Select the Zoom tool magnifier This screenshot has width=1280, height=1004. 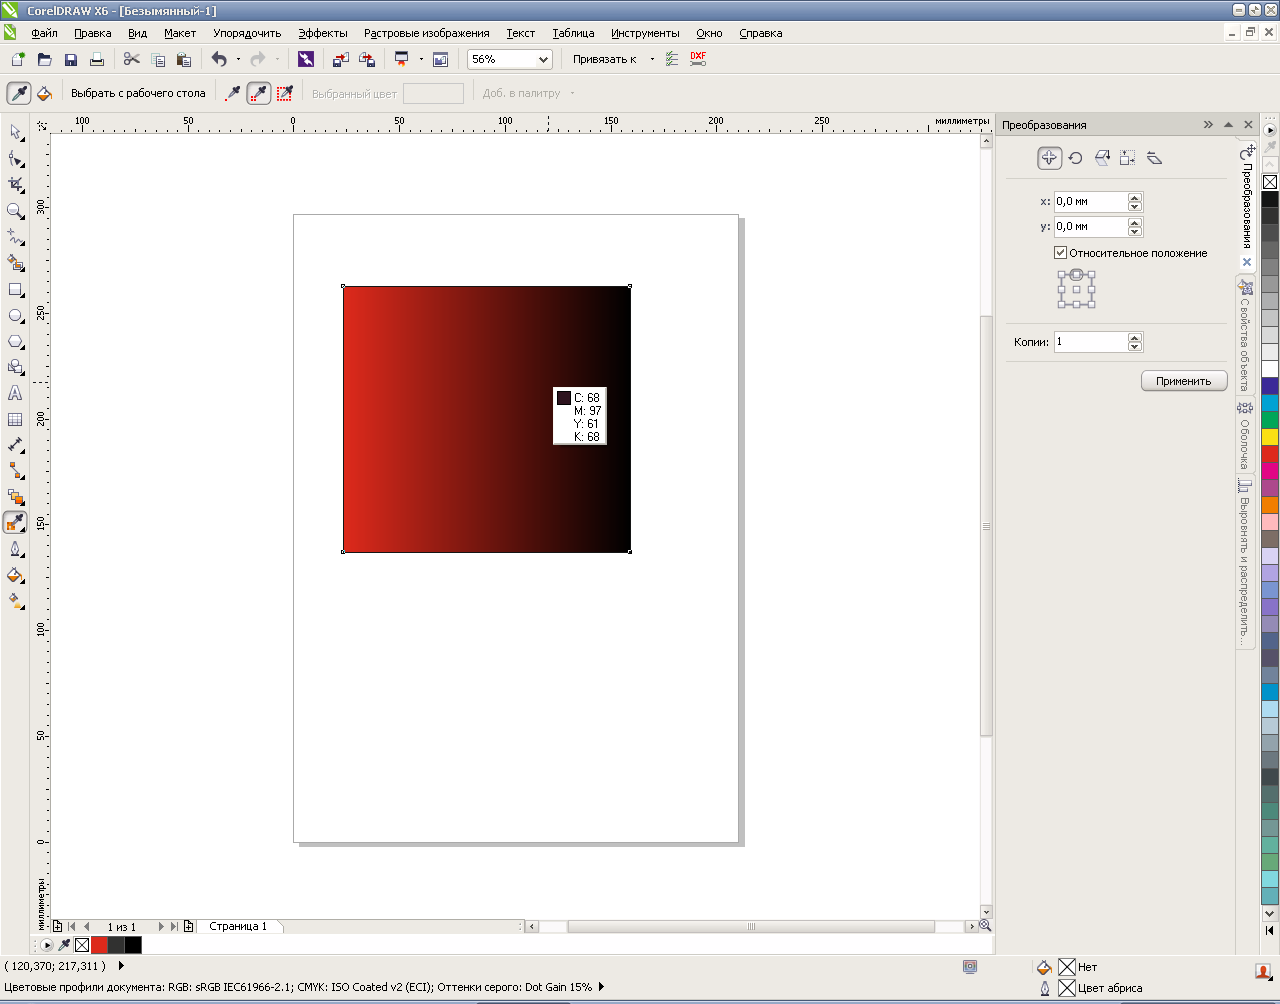(x=15, y=211)
